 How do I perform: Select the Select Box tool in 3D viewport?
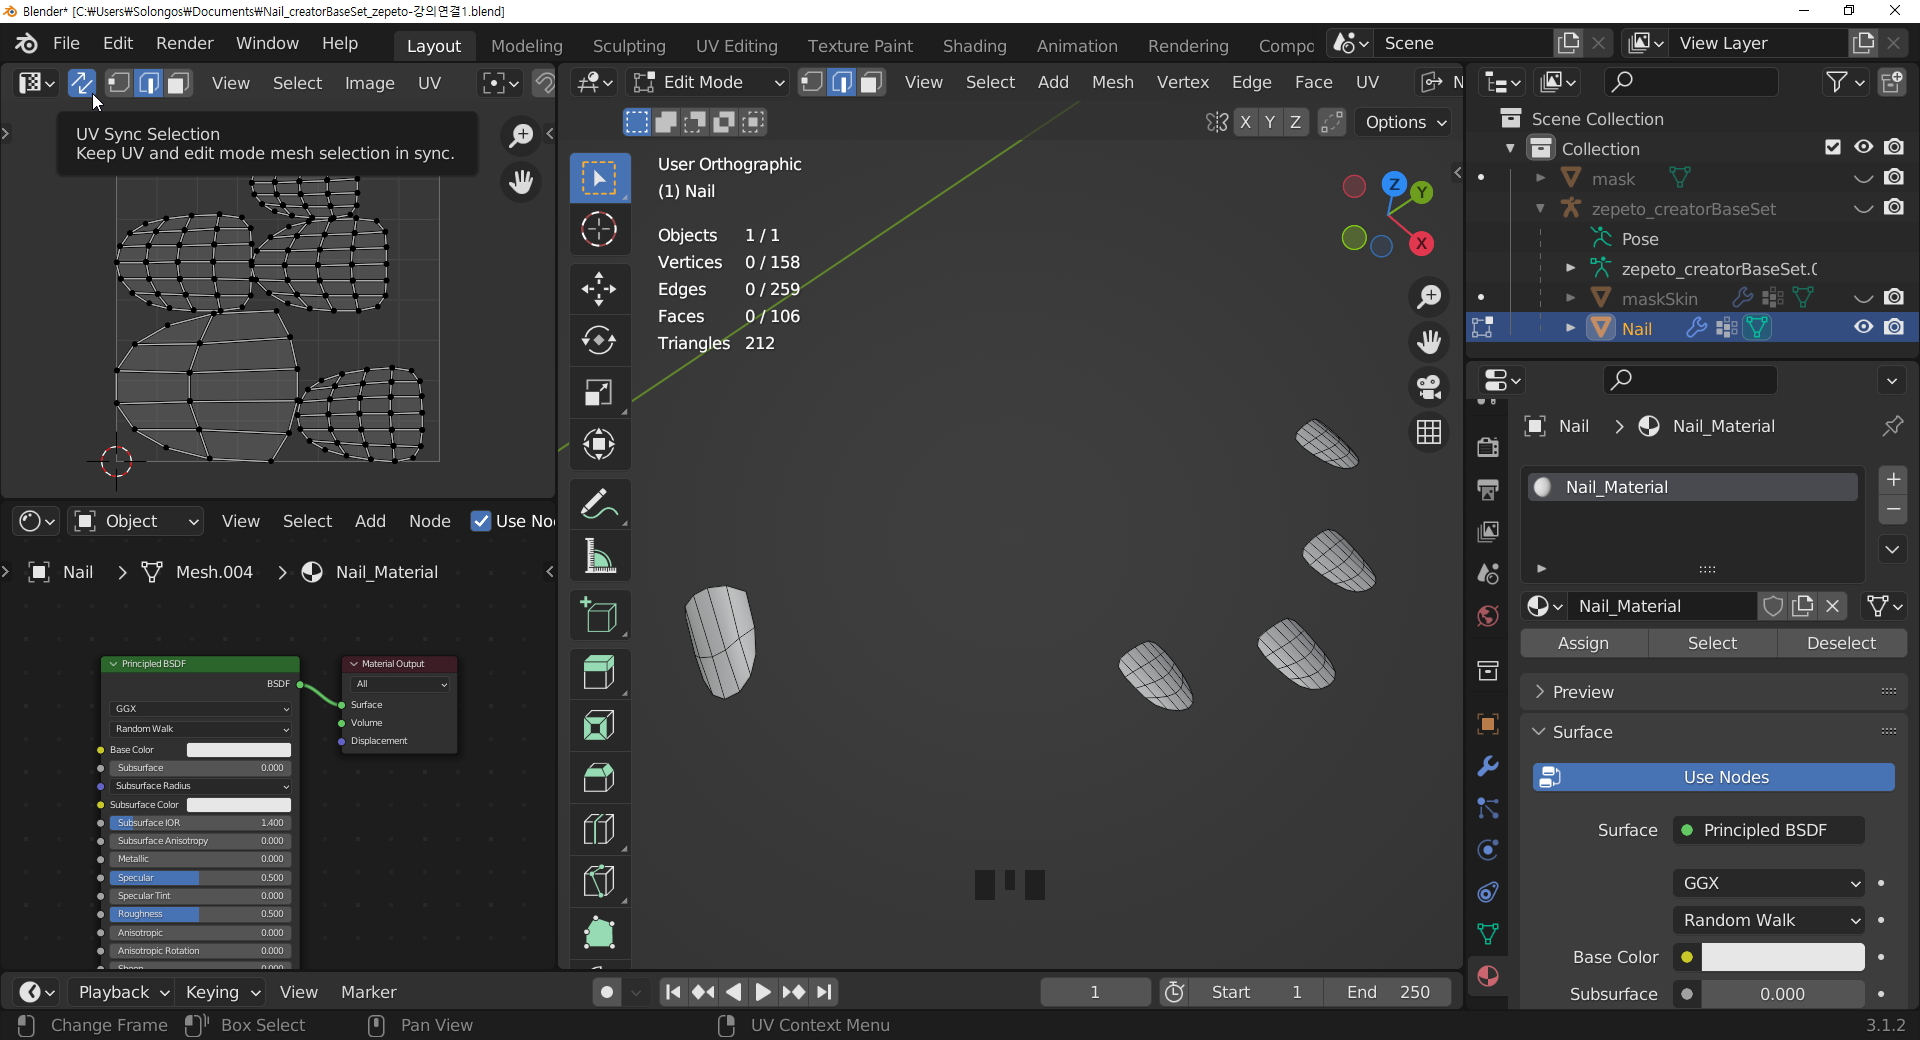(x=599, y=179)
